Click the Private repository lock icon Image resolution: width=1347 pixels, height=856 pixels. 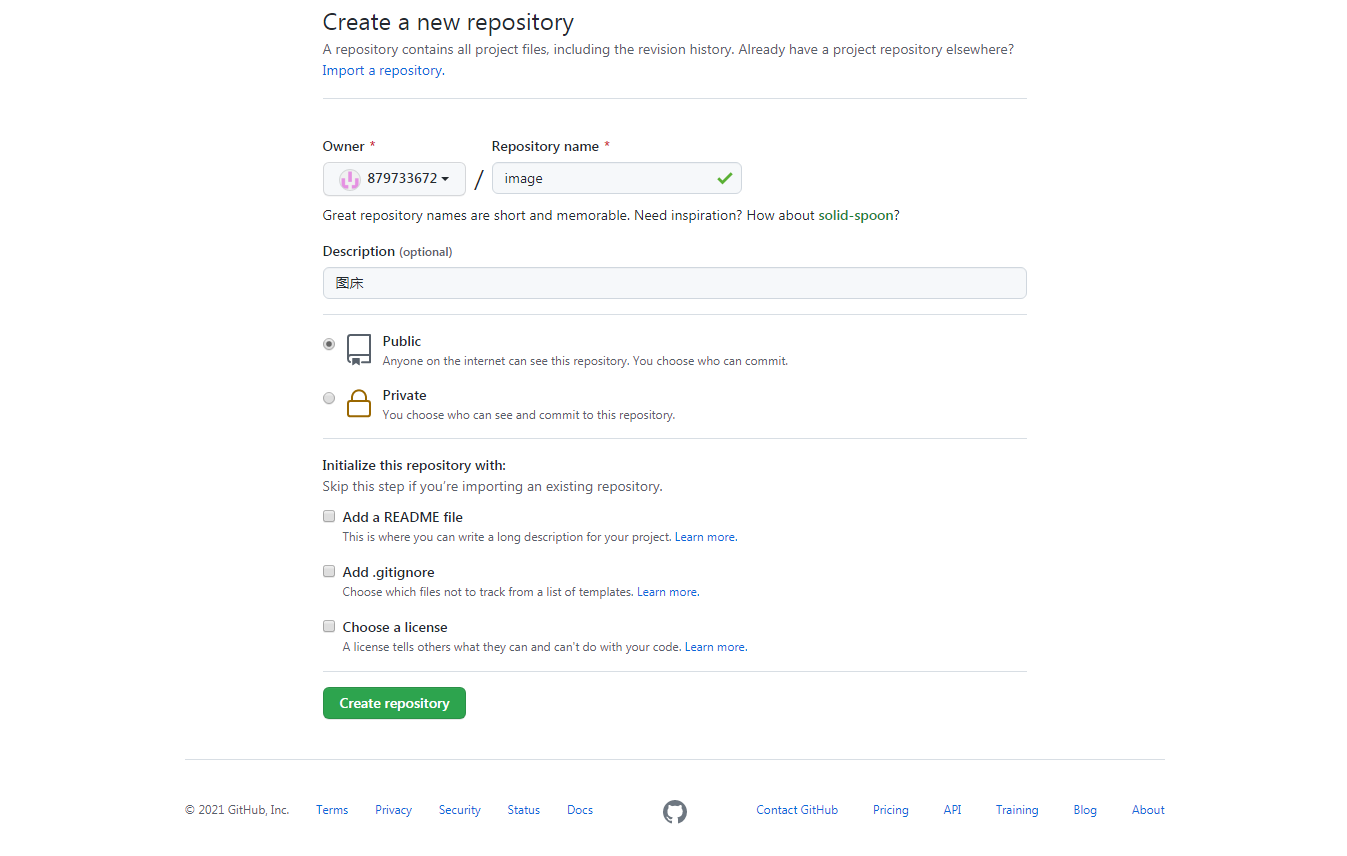(x=359, y=403)
